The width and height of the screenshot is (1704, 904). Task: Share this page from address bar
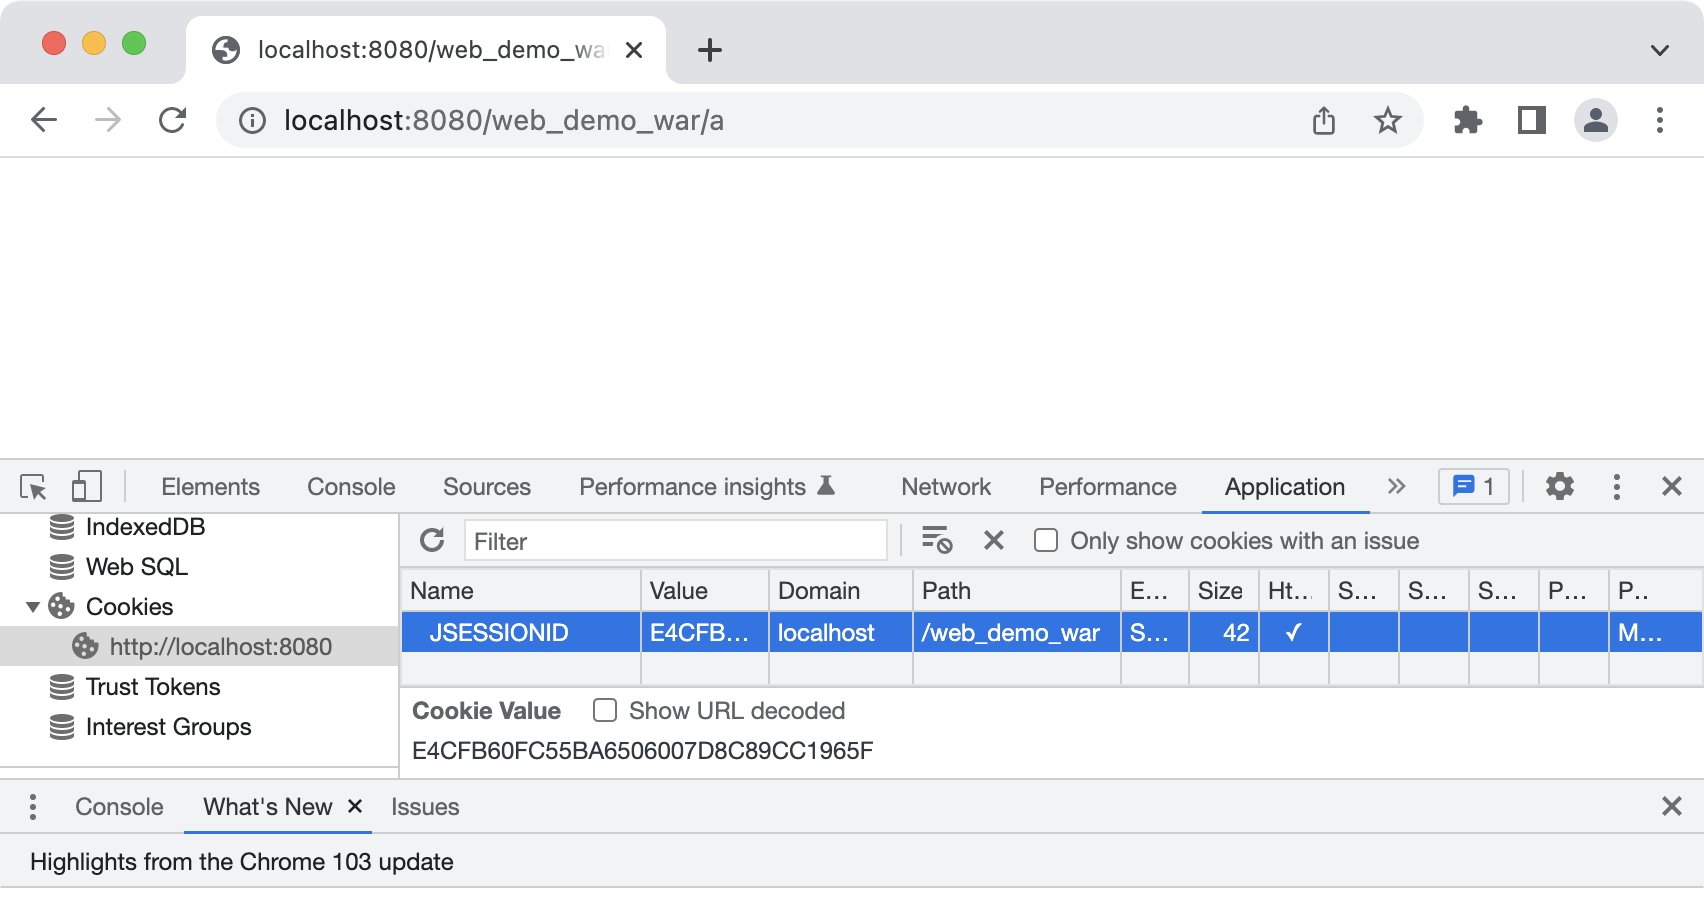pos(1323,121)
